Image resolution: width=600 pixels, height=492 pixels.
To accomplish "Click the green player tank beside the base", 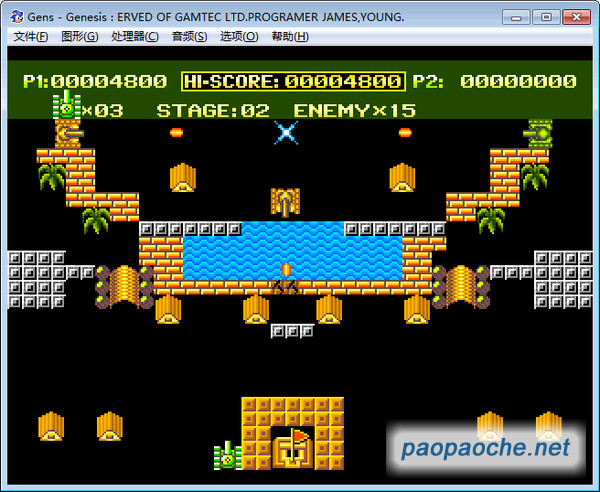I will tap(228, 455).
